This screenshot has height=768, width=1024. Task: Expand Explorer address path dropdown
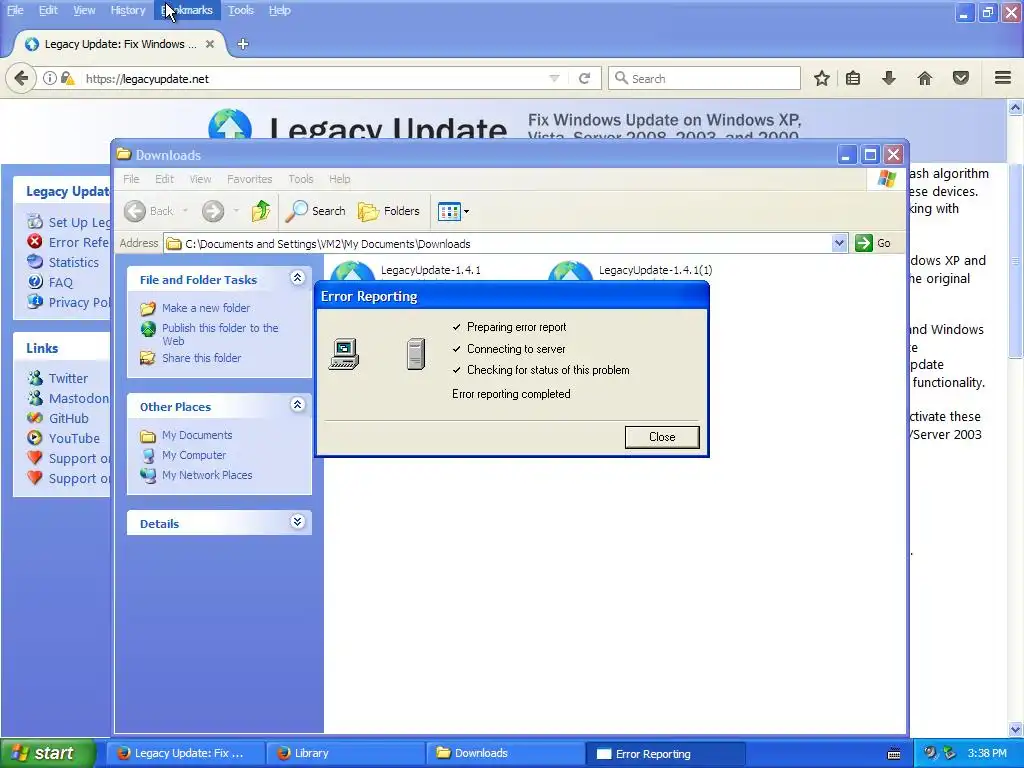tap(839, 244)
